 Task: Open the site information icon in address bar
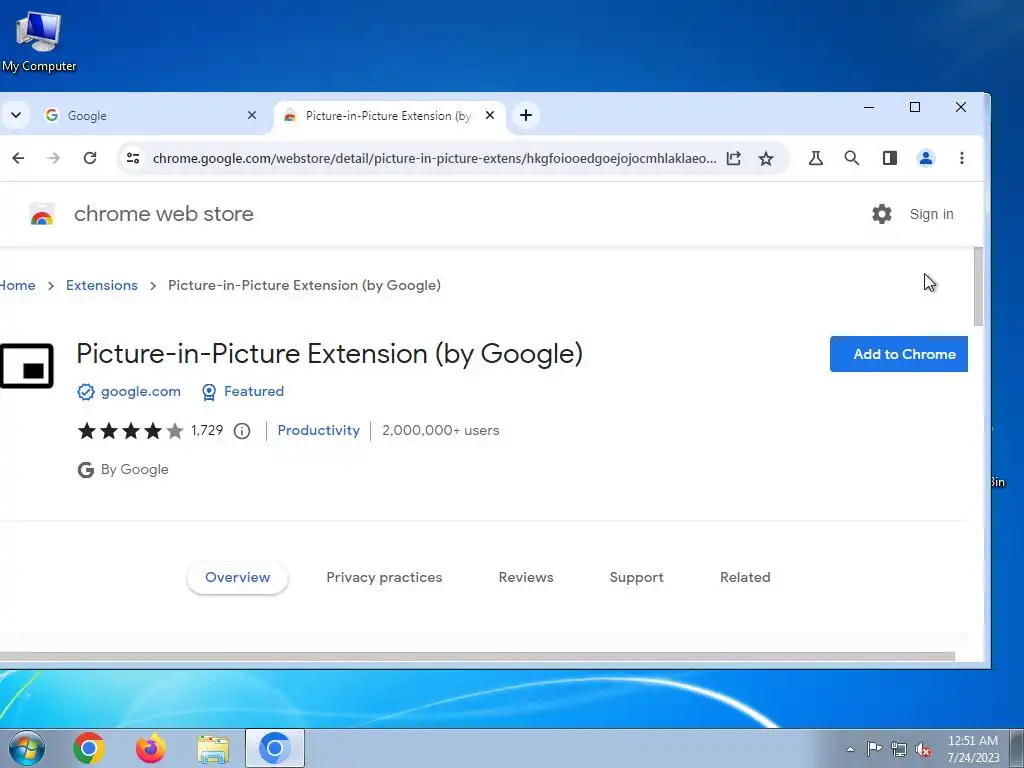(133, 158)
